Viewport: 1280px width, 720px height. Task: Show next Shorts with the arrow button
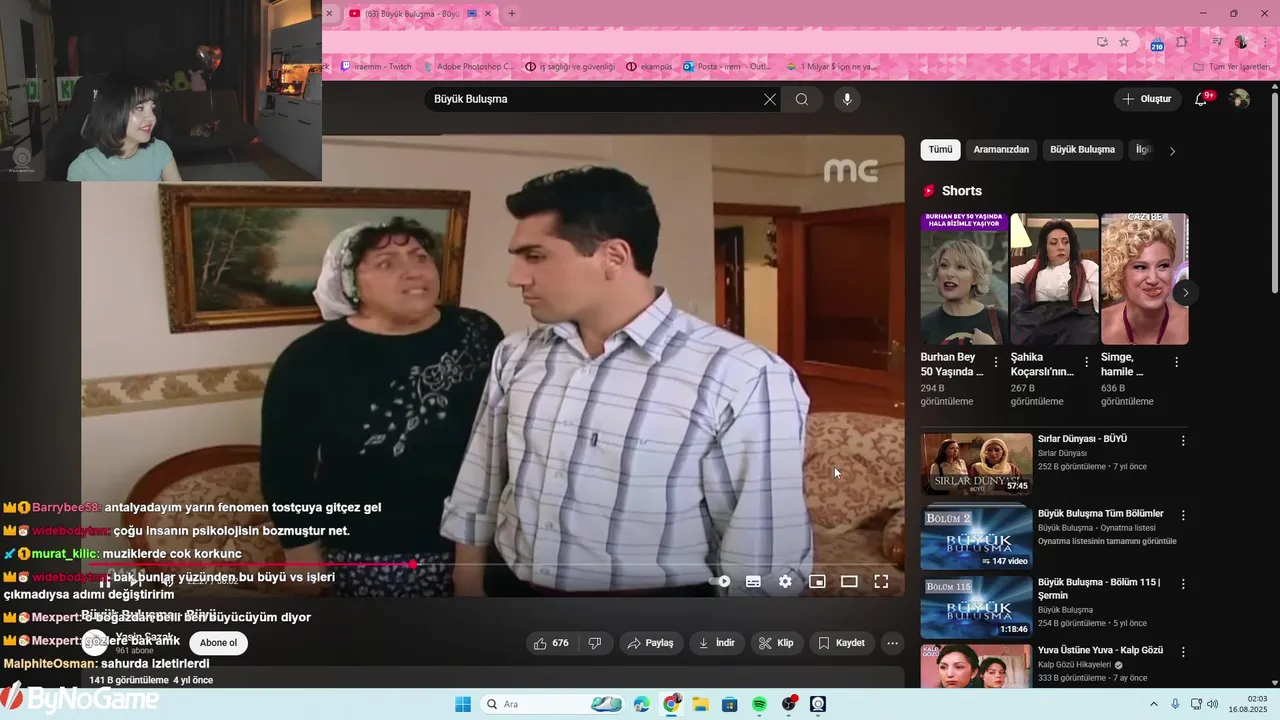click(1185, 293)
